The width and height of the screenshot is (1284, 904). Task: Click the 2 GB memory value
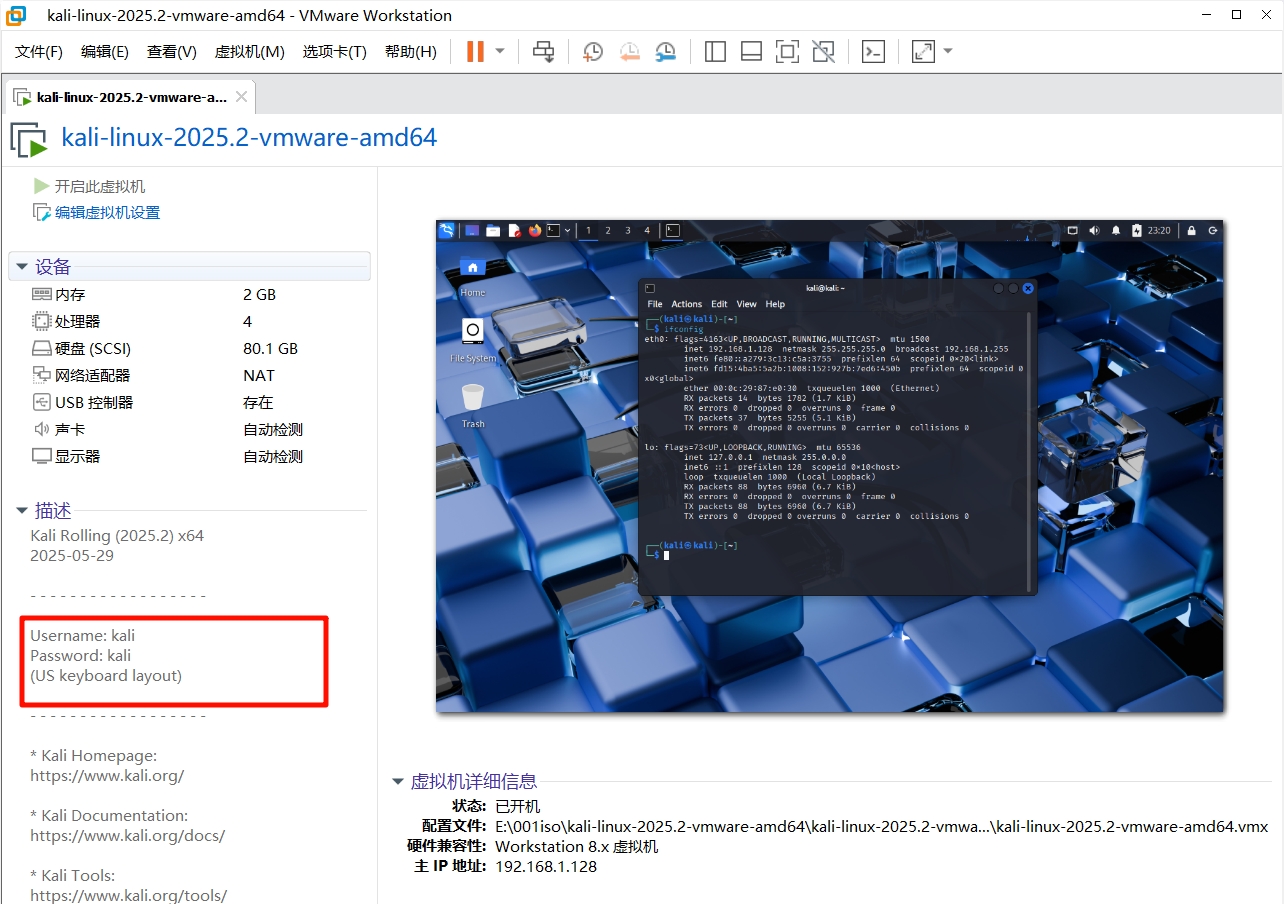click(259, 294)
